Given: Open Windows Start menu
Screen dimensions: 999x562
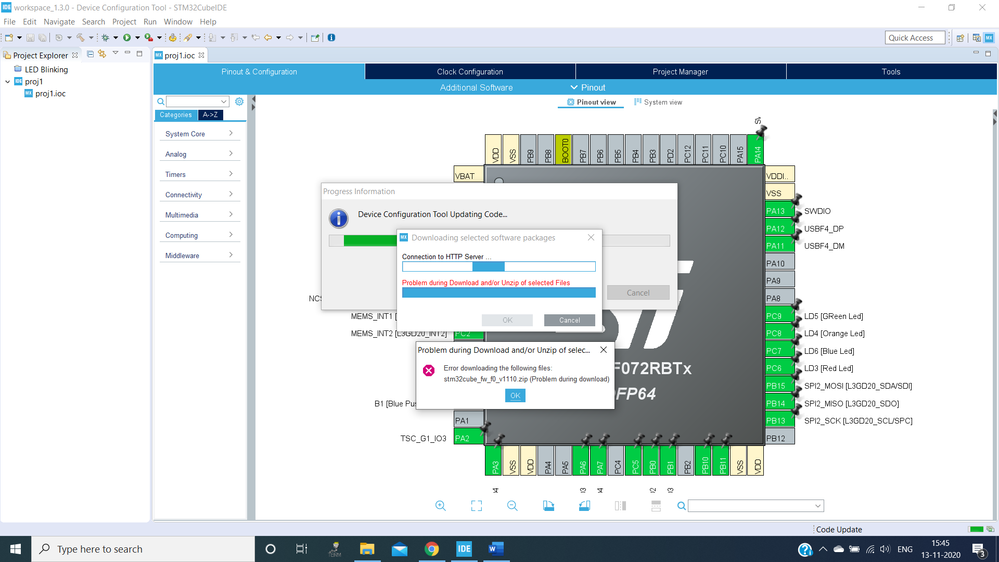Looking at the screenshot, I should [15, 549].
